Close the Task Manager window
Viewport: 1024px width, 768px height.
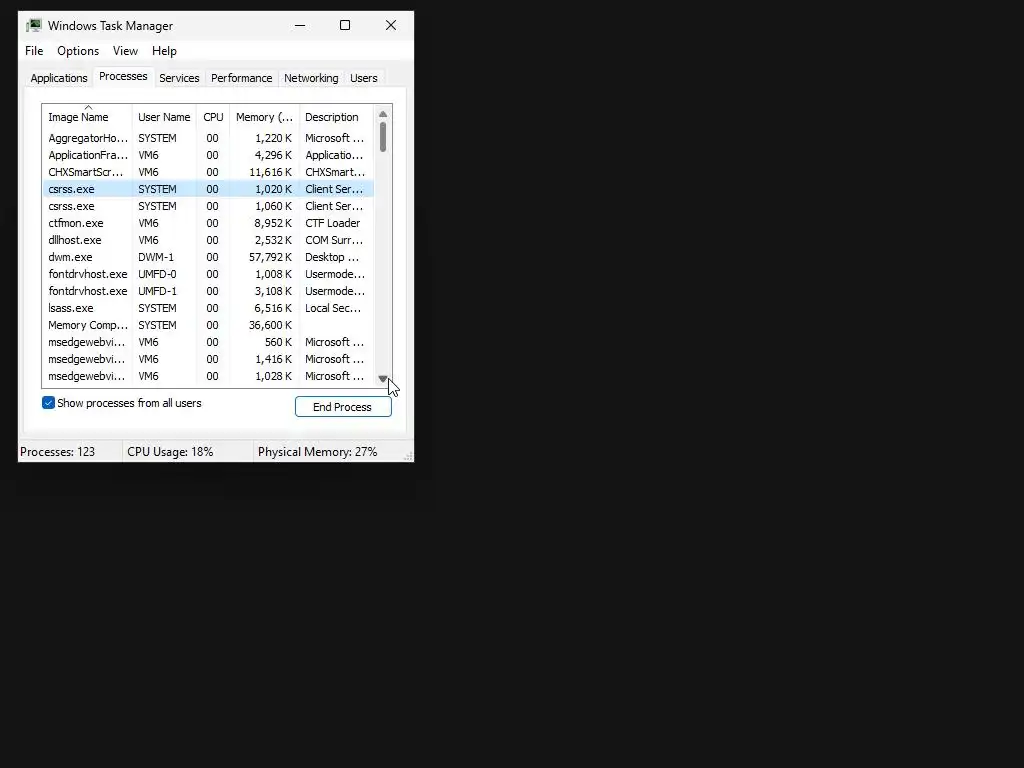[391, 25]
